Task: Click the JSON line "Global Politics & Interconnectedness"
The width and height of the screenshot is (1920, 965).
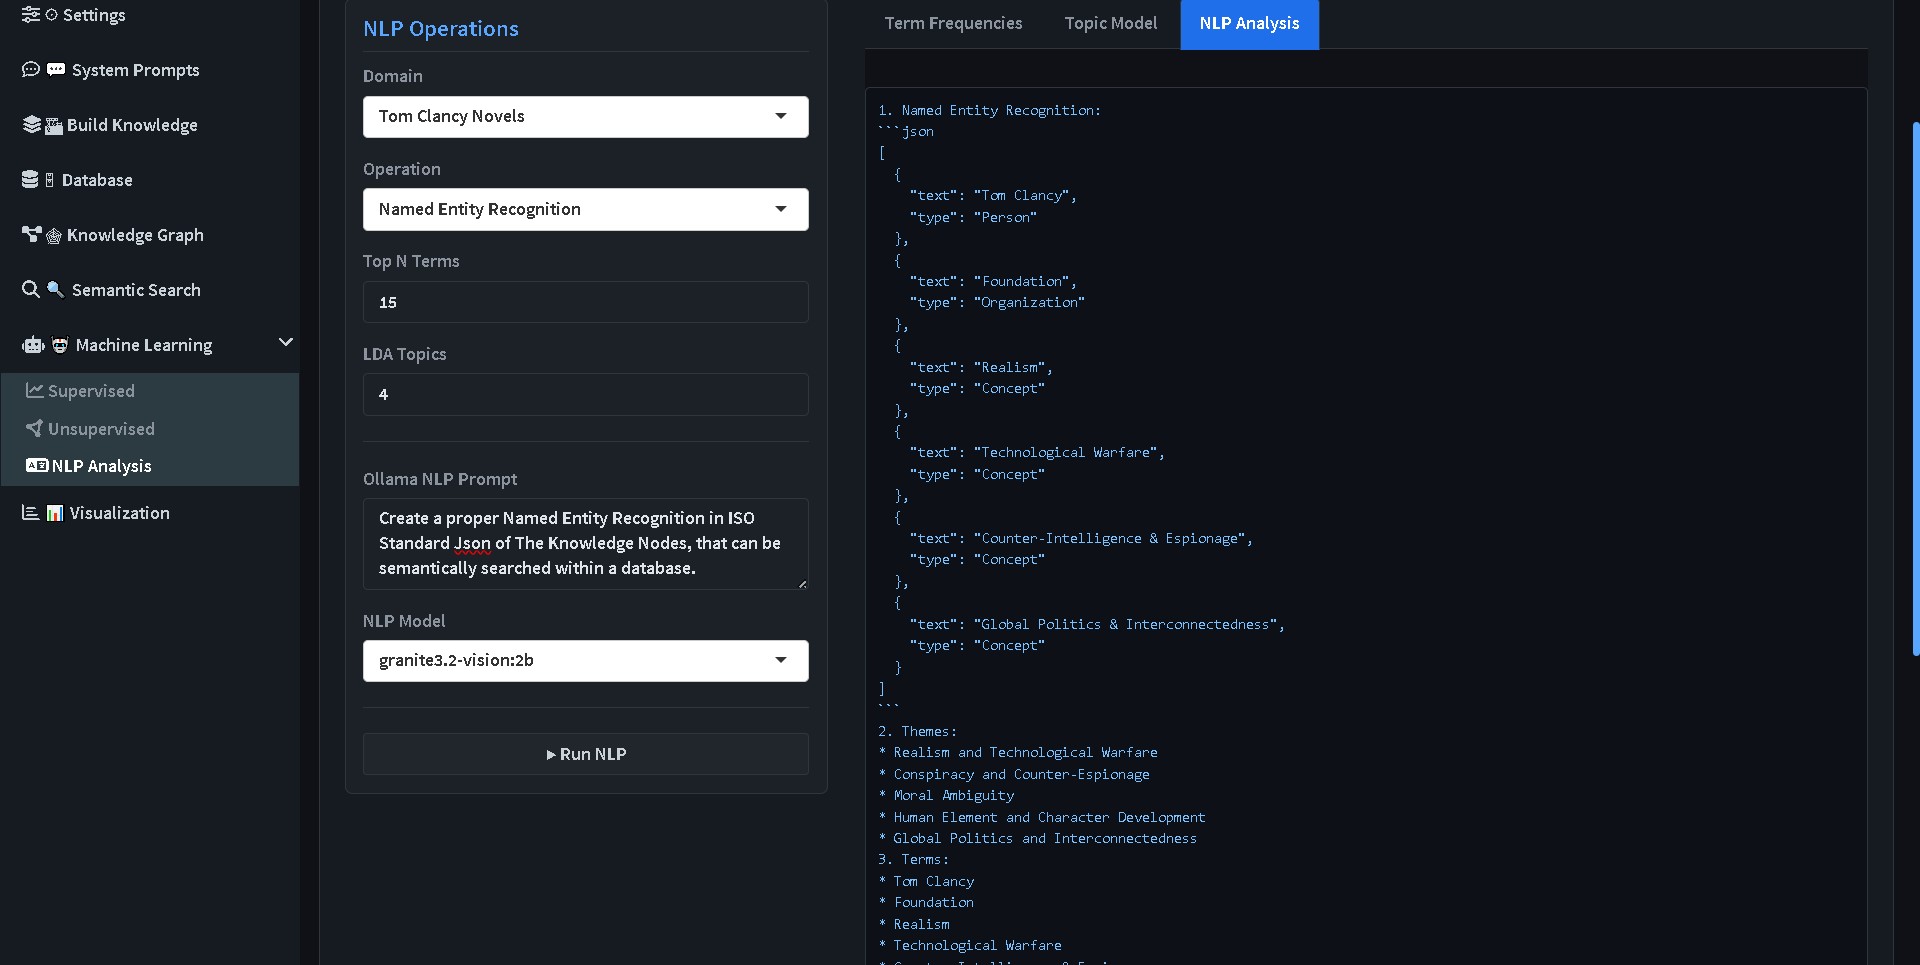Action: click(x=1097, y=625)
